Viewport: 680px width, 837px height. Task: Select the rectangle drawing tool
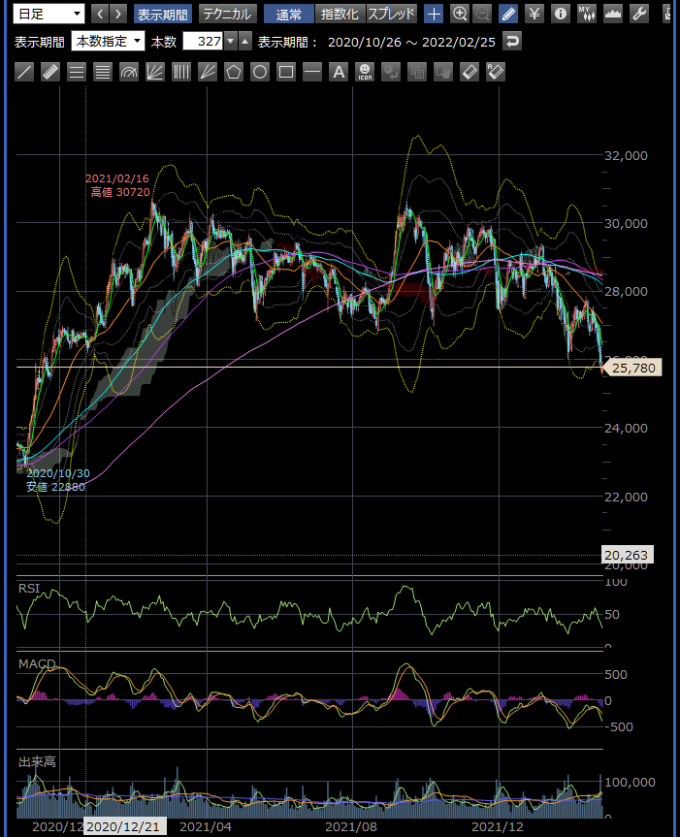pyautogui.click(x=286, y=72)
